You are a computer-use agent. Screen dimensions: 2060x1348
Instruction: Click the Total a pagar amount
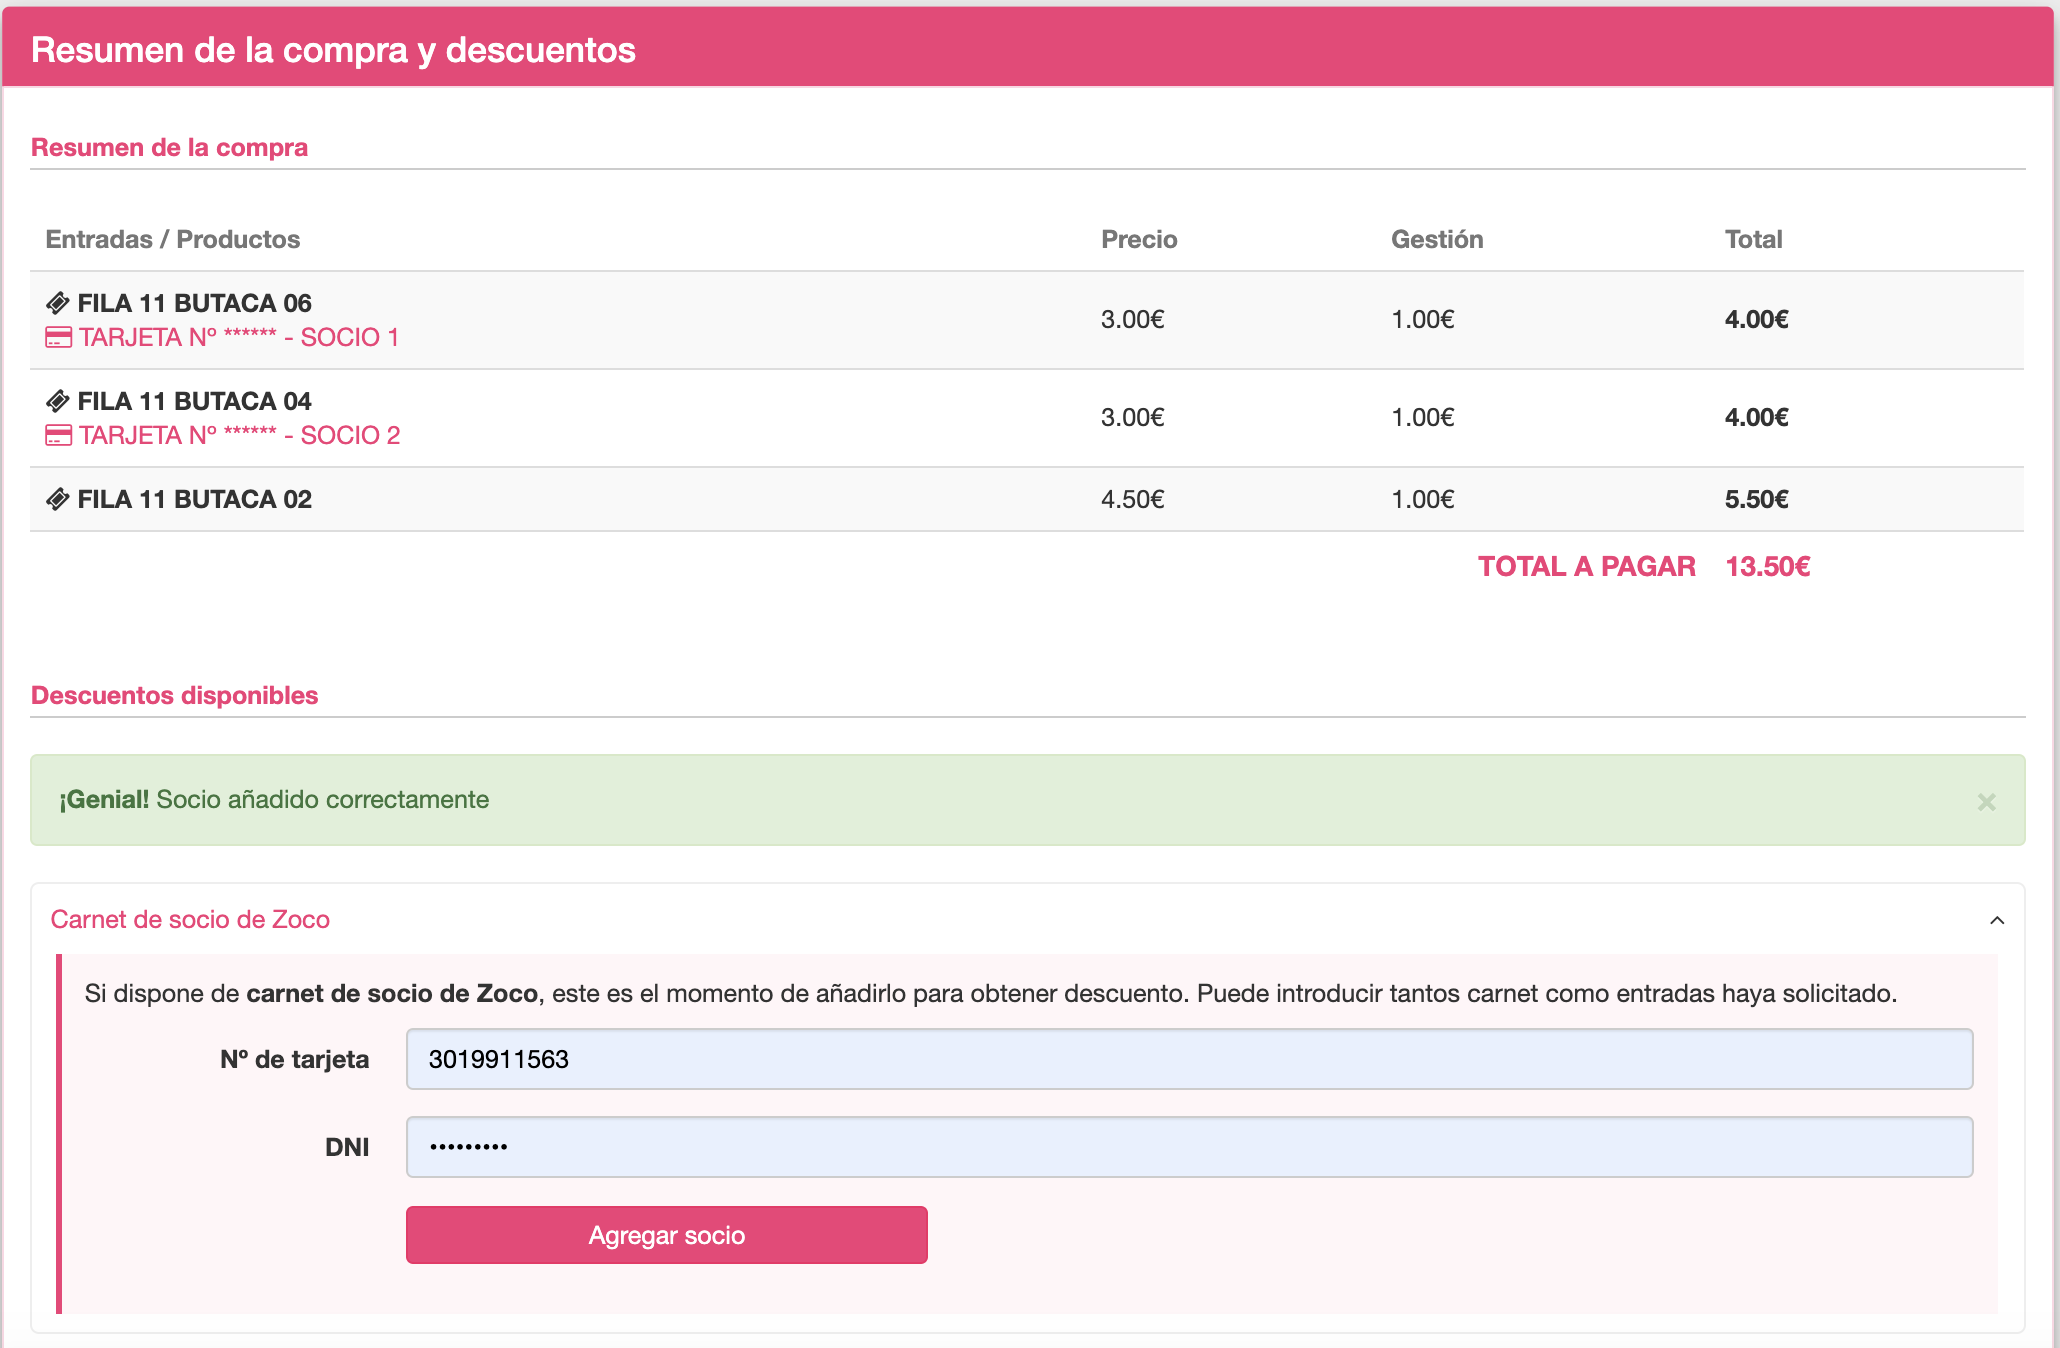click(1767, 567)
